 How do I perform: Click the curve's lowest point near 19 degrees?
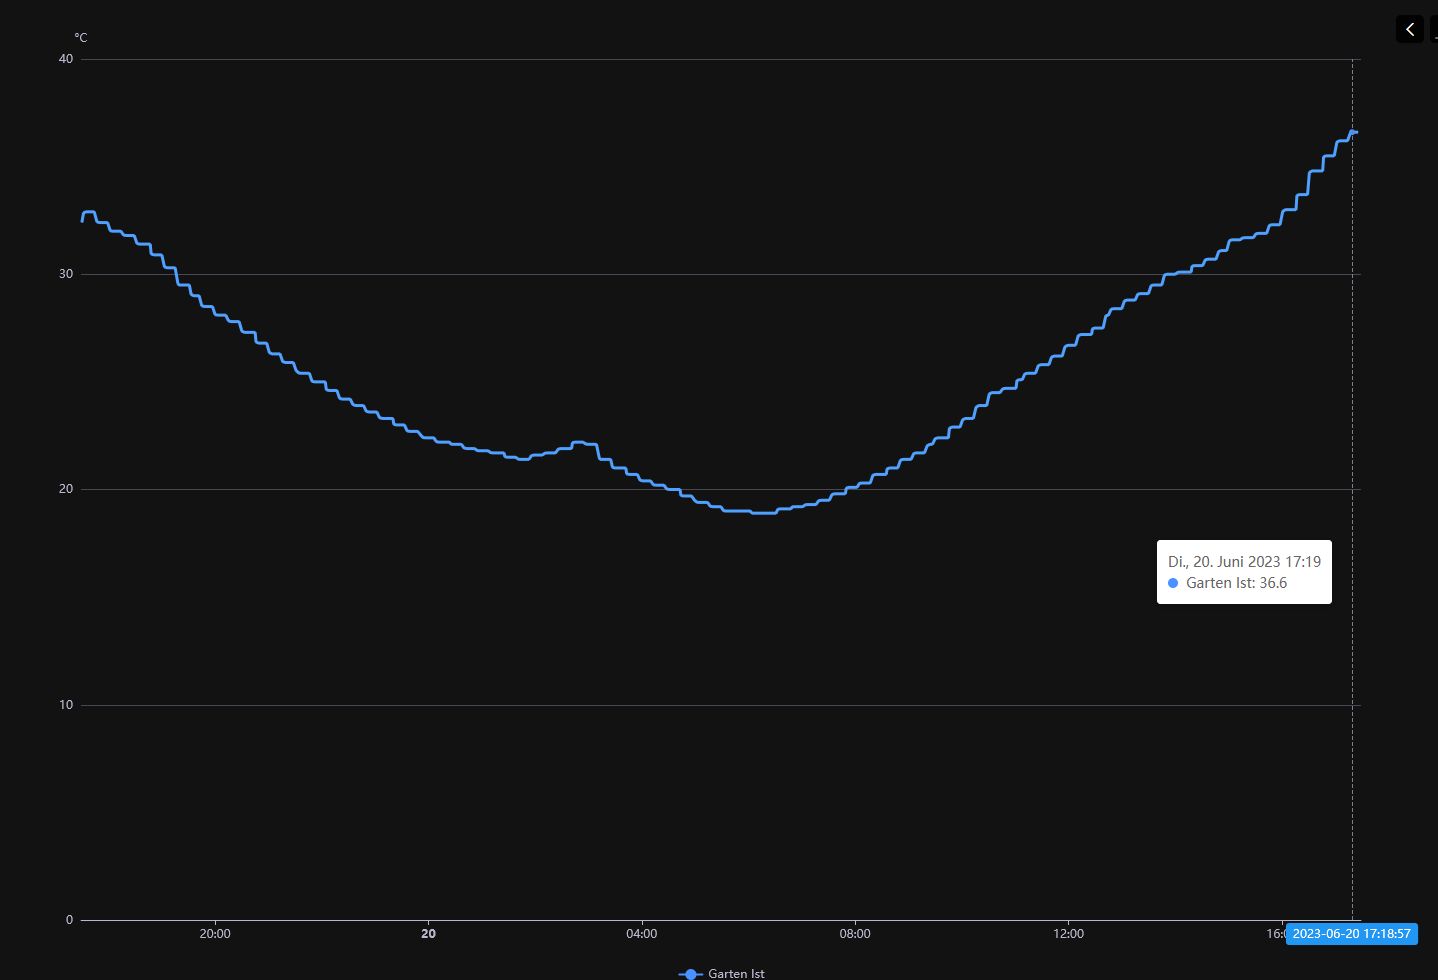(x=763, y=513)
